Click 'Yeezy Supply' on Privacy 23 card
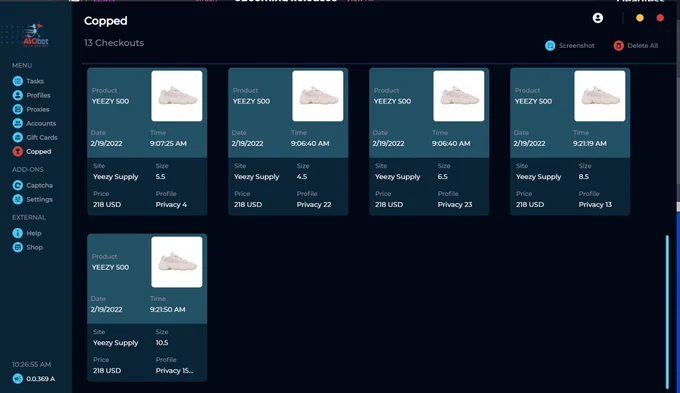The width and height of the screenshot is (680, 393). pyautogui.click(x=398, y=177)
